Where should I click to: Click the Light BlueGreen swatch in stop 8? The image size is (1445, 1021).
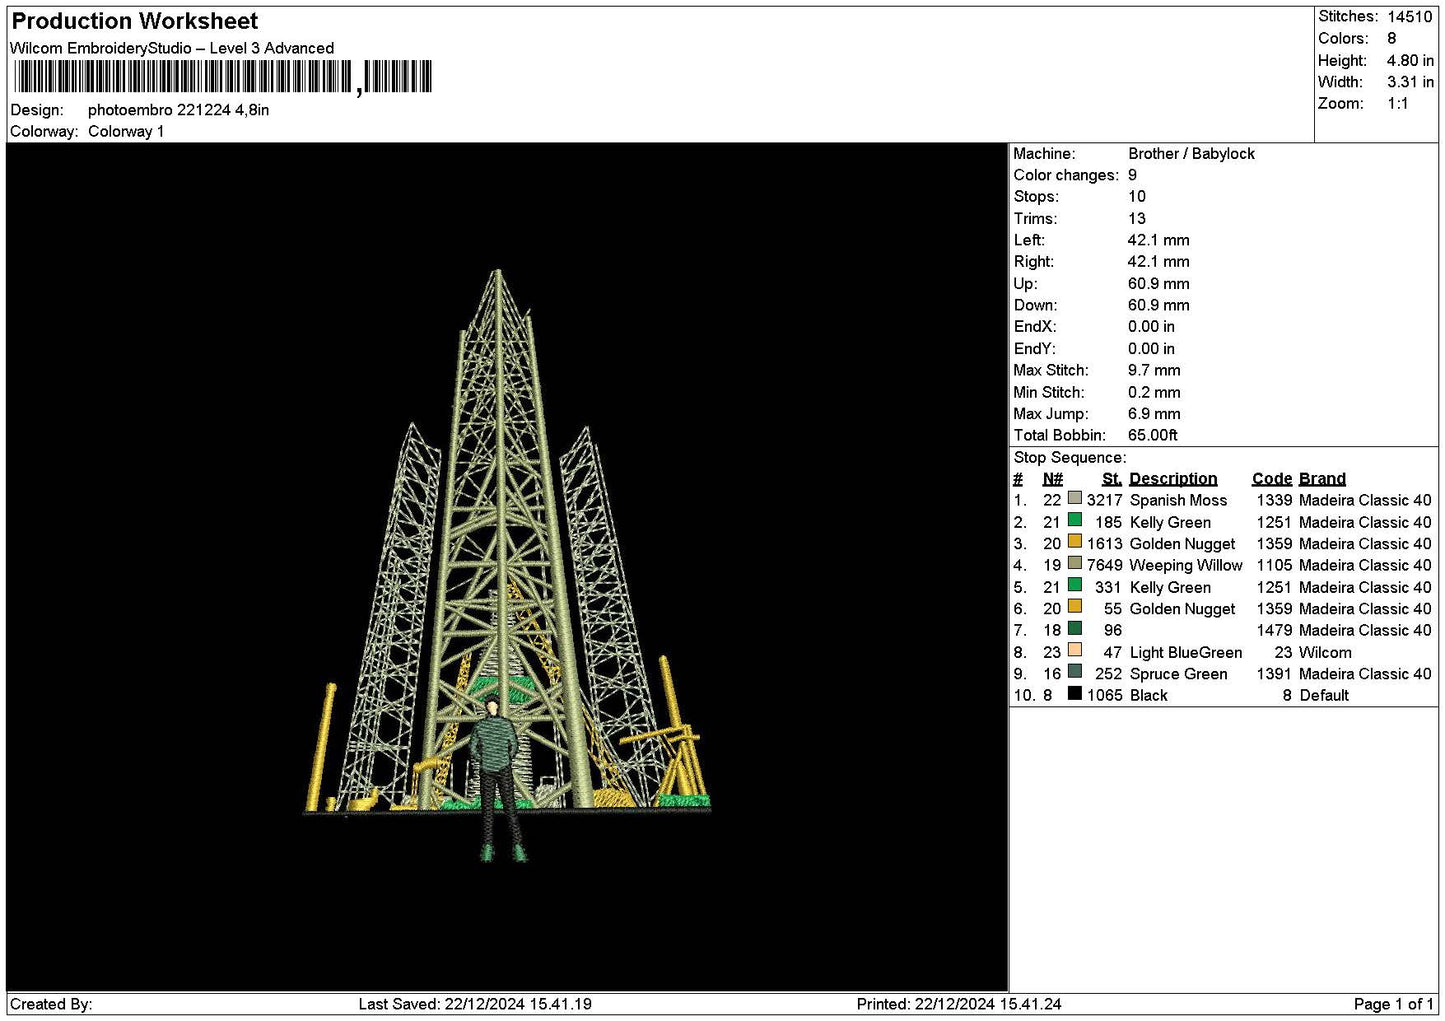[x=1075, y=650]
